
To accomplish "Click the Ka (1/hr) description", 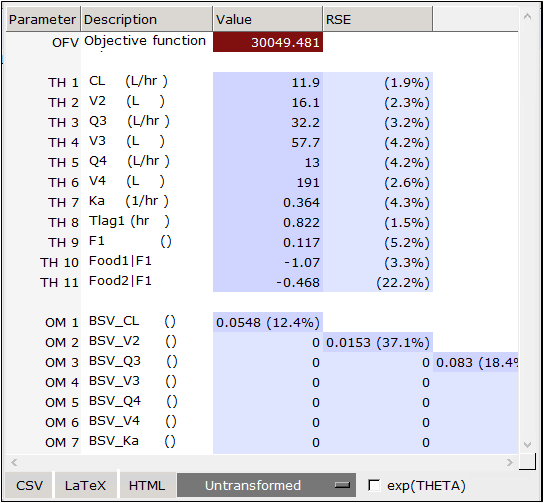I will [x=128, y=201].
